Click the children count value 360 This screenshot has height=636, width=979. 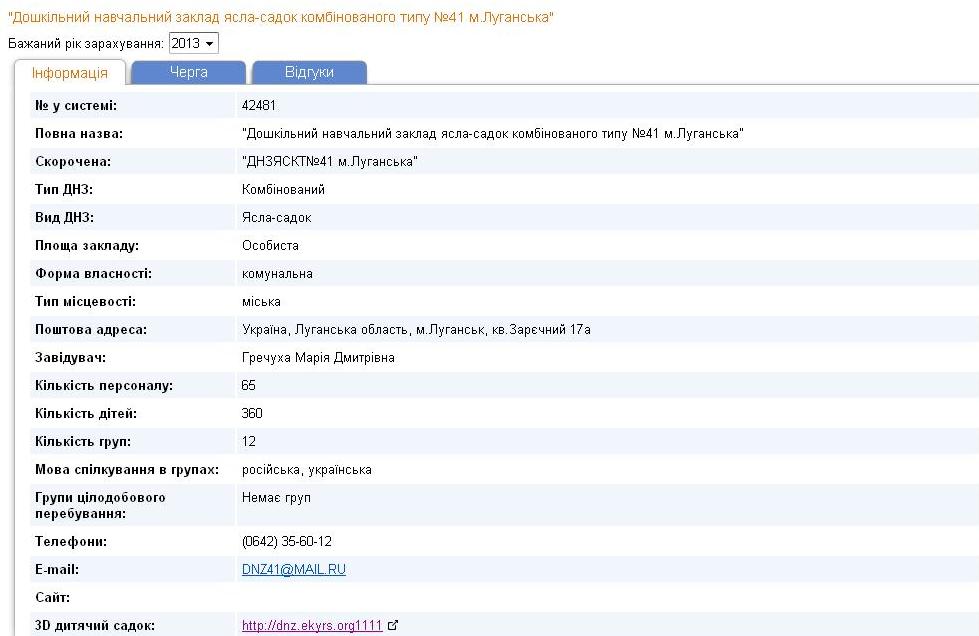[252, 414]
